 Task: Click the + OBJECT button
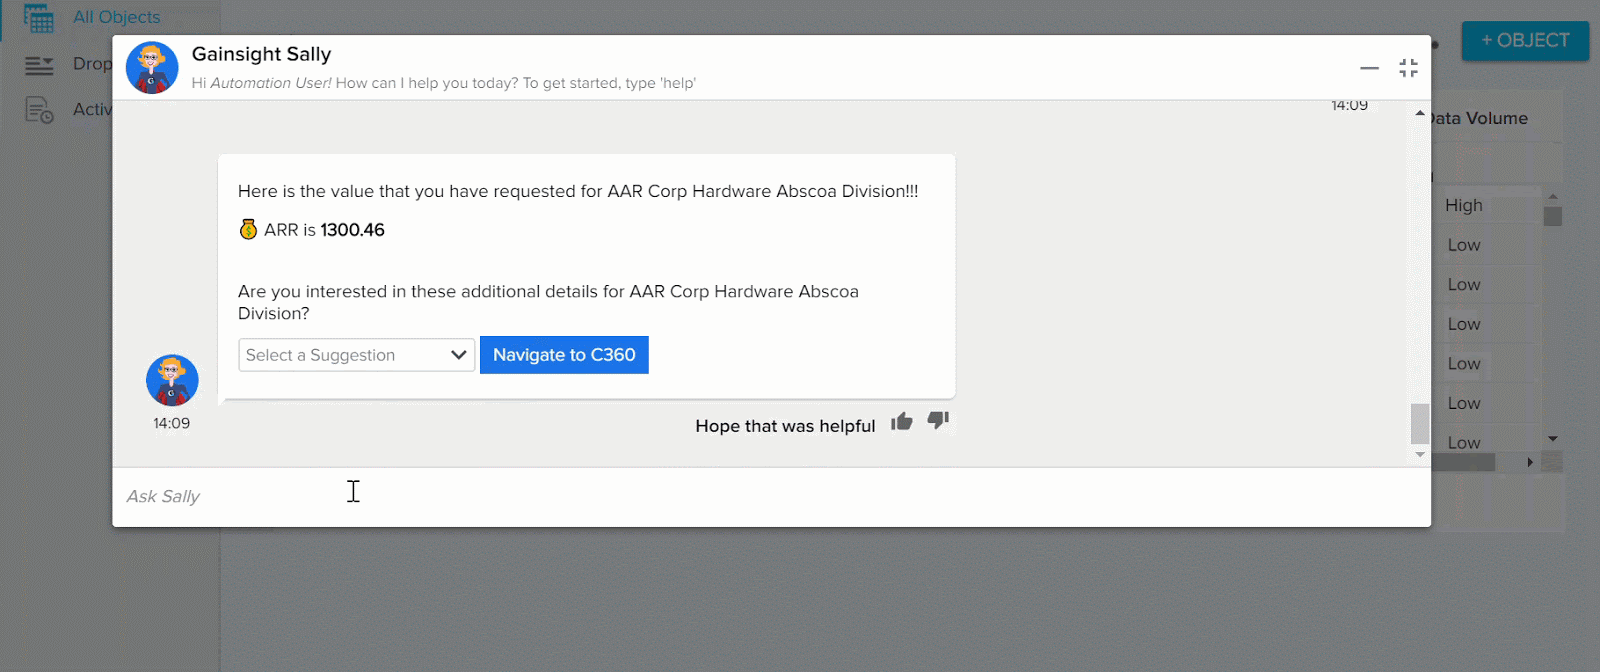point(1525,41)
